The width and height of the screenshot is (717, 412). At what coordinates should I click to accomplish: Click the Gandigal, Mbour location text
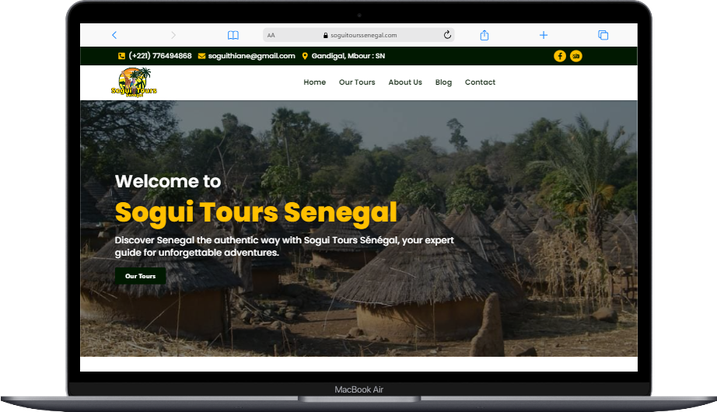(x=348, y=56)
